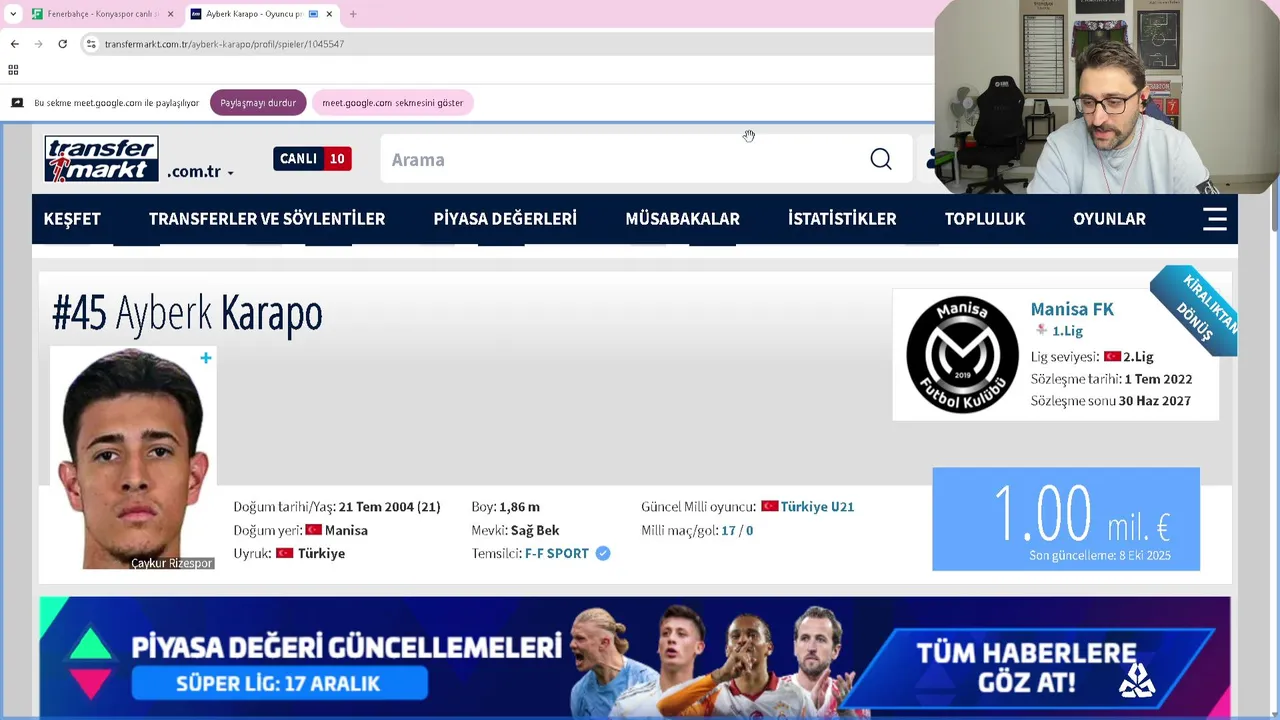
Task: Reload the page with the refresh icon
Action: pyautogui.click(x=62, y=44)
